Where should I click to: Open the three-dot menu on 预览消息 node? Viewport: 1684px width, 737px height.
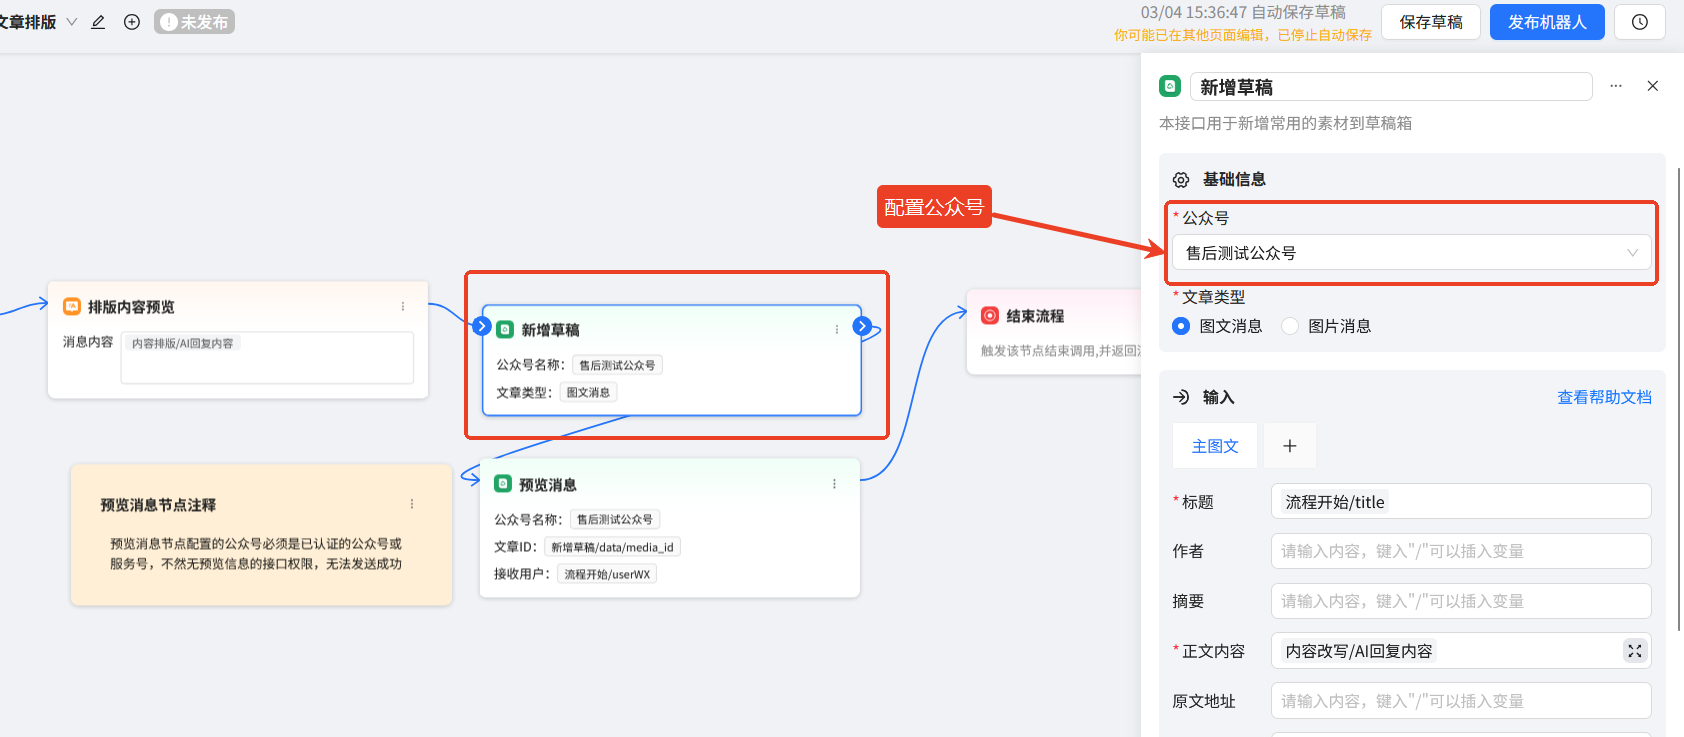[835, 484]
